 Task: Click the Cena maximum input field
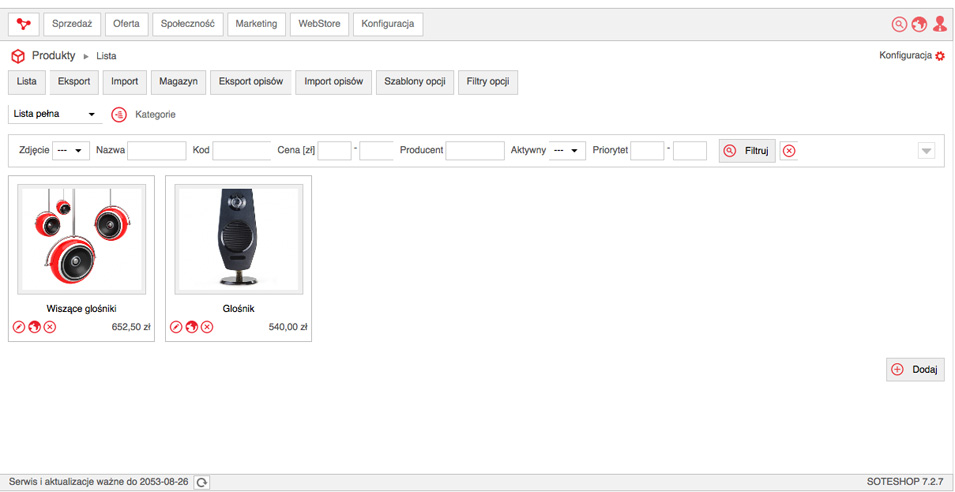click(x=376, y=150)
